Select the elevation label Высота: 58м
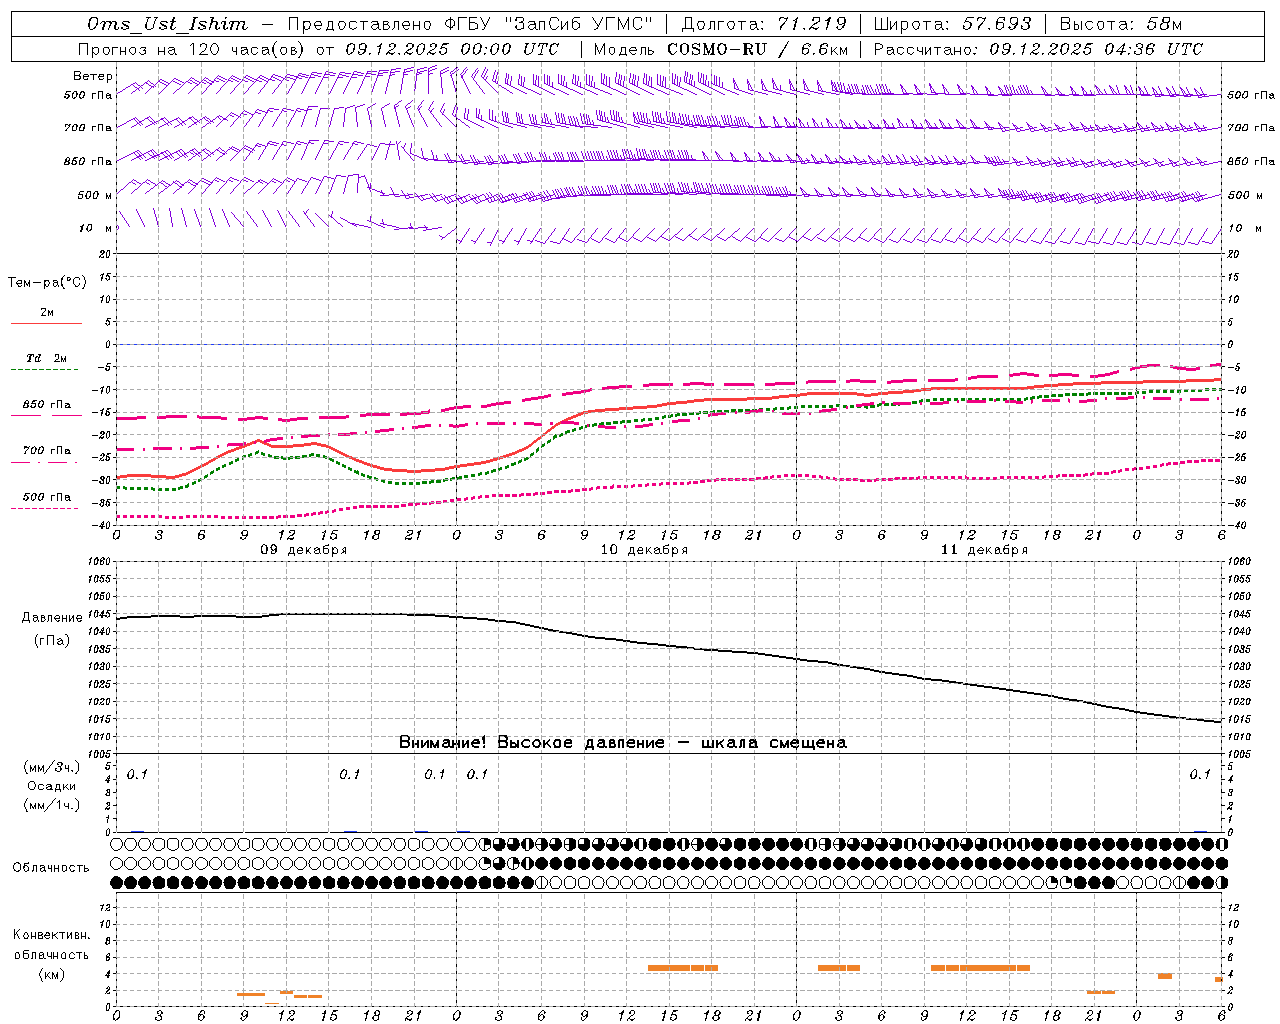Viewport: 1280px width, 1024px height. pos(1121,24)
